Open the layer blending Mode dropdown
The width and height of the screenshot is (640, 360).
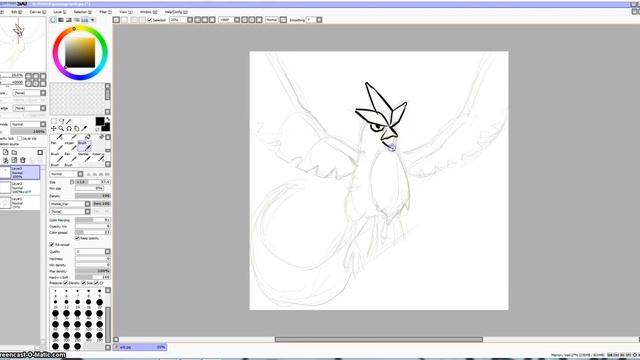[x=28, y=124]
